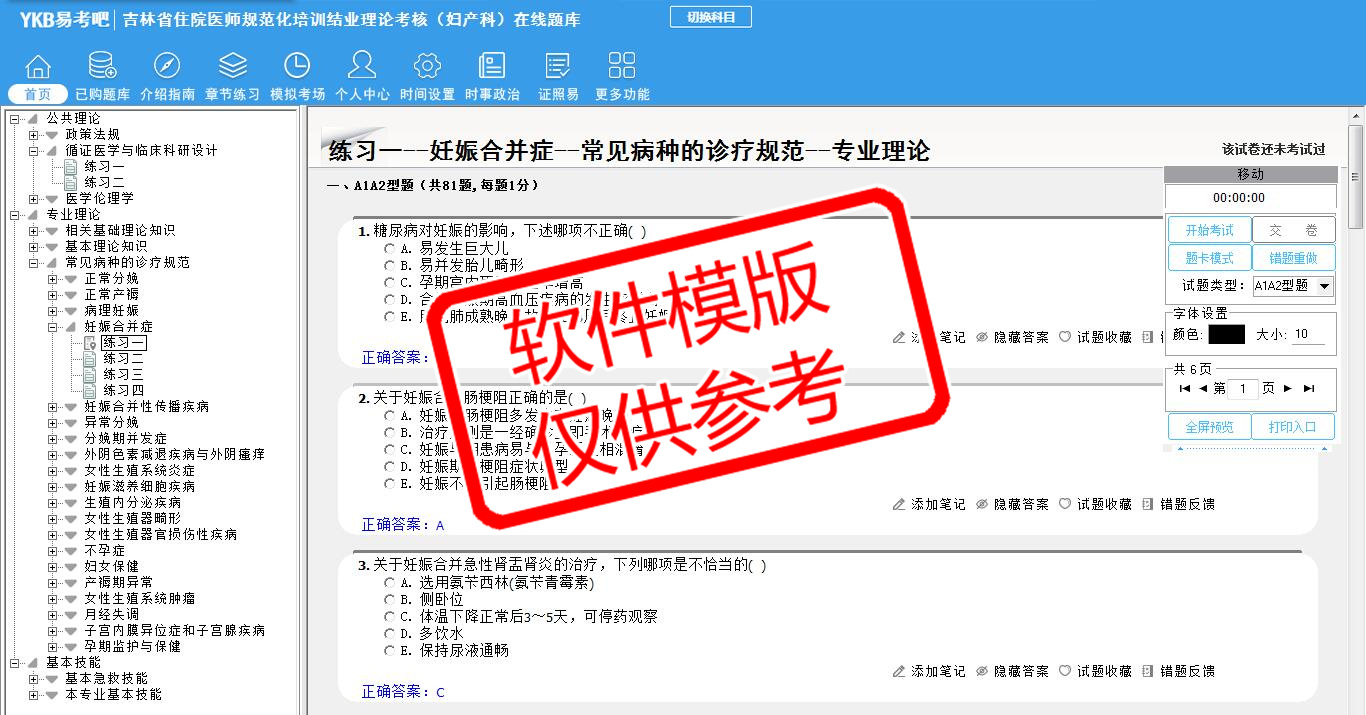The image size is (1366, 715).
Task: Collapse the 妊娠合并症 tree node
Action: [53, 326]
